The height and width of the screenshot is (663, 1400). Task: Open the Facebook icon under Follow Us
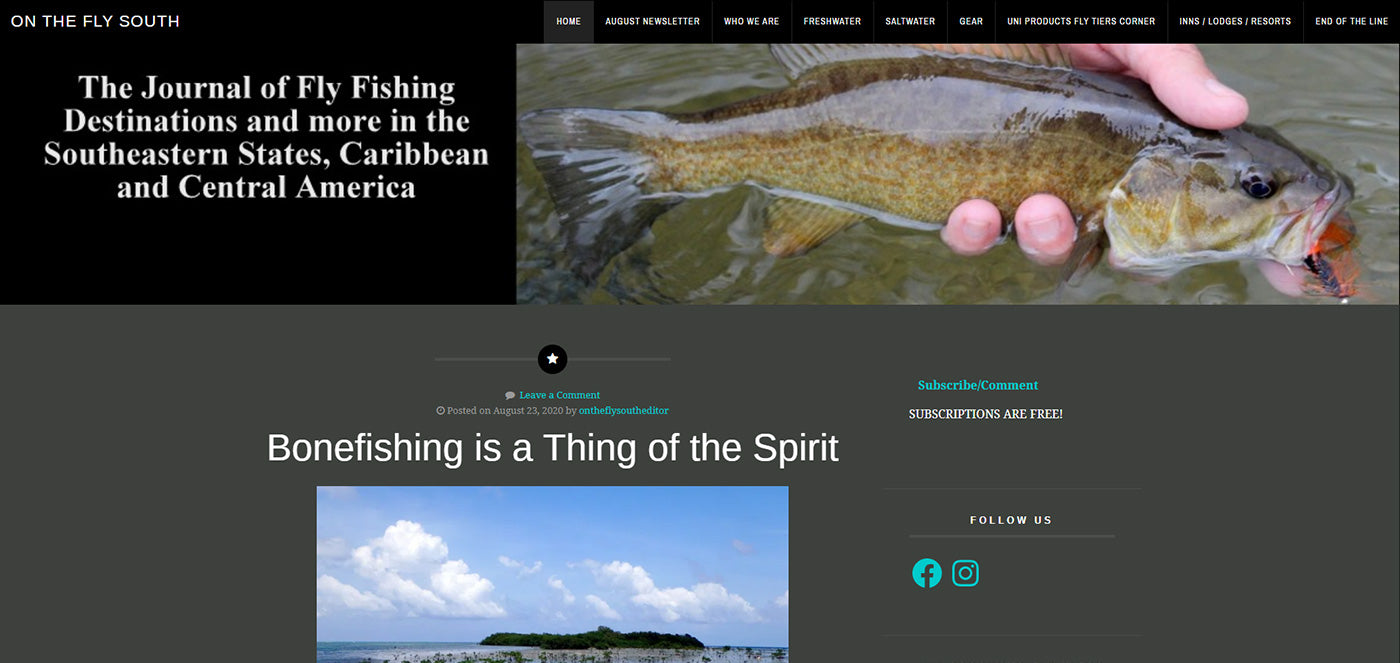927,573
